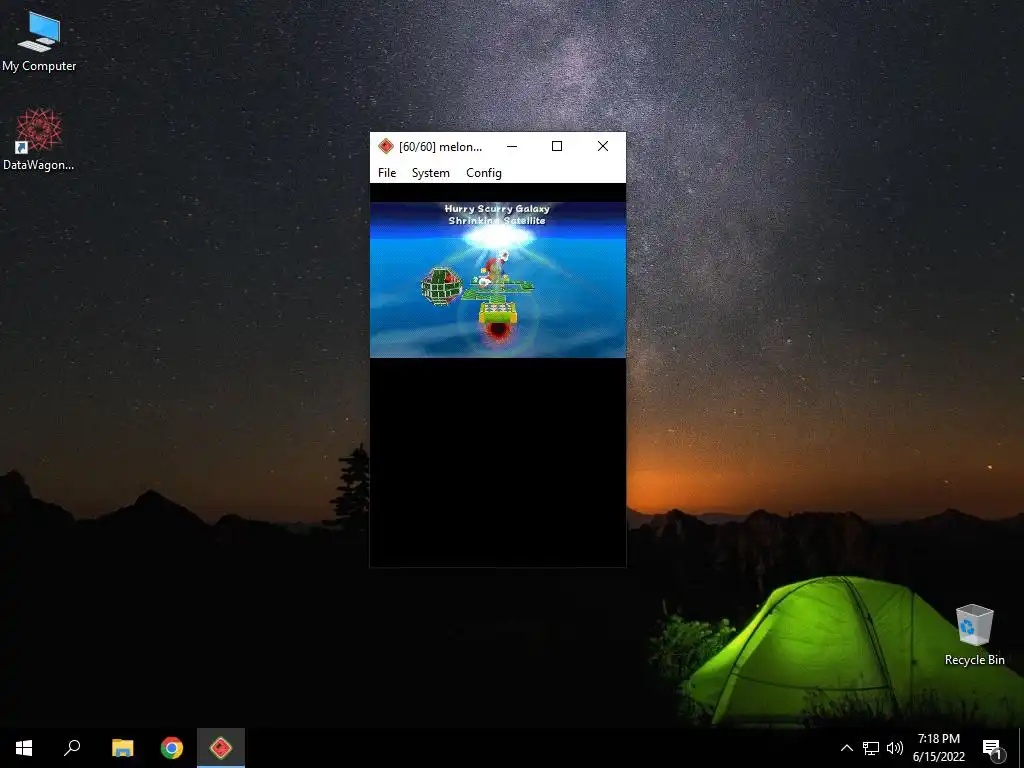Click the emulator top game screen

(x=498, y=280)
